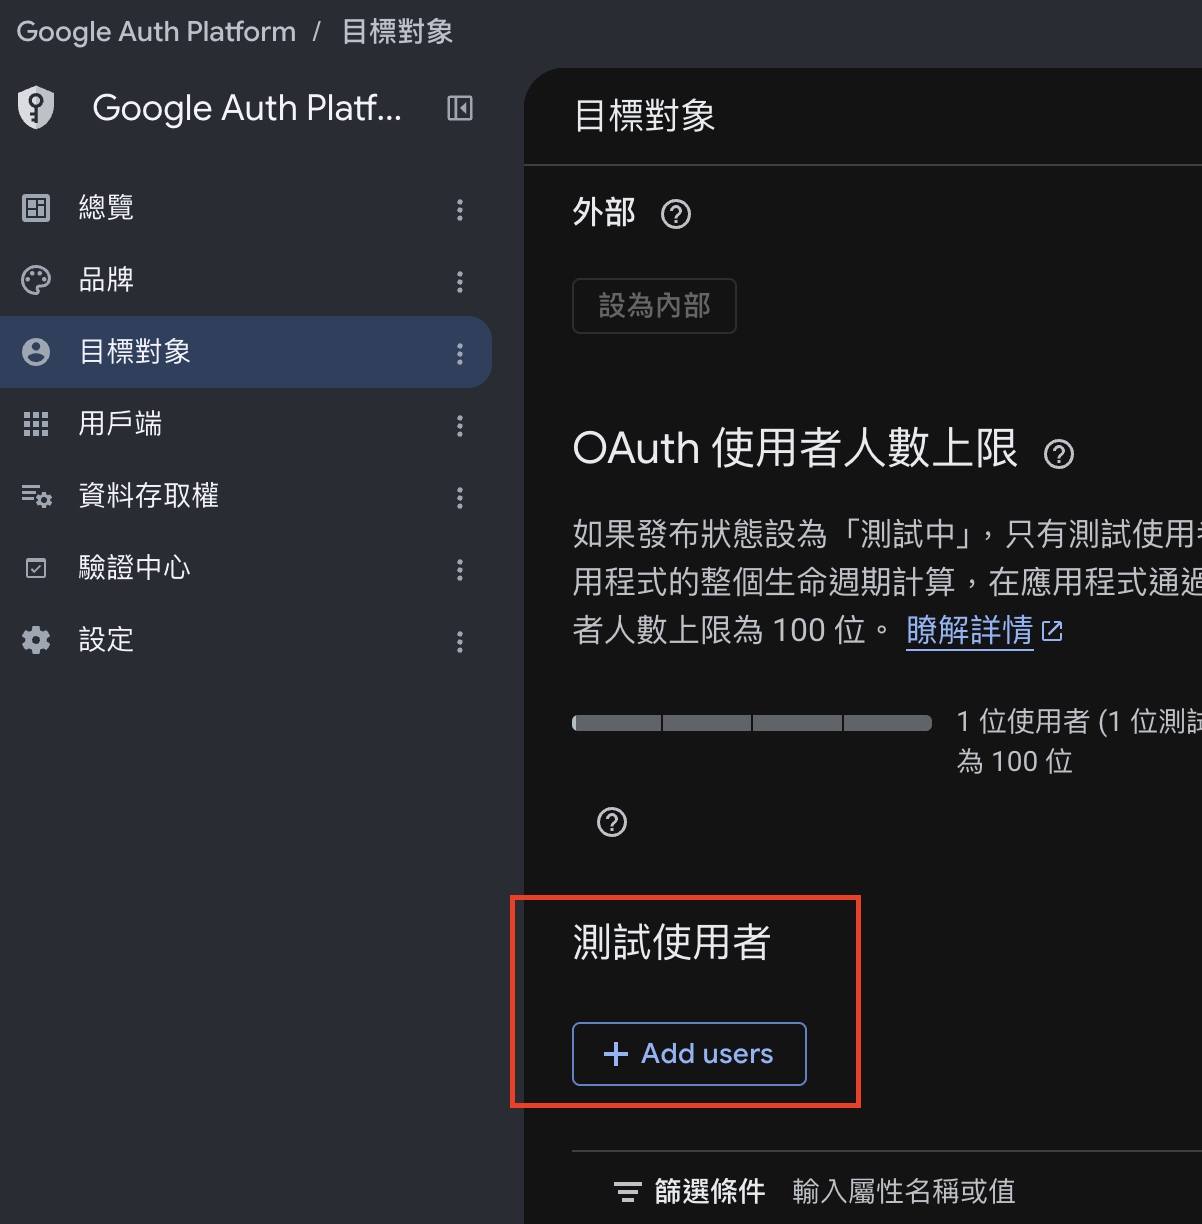Click Google Auth Platform in the breadcrumb
This screenshot has width=1202, height=1224.
click(157, 32)
